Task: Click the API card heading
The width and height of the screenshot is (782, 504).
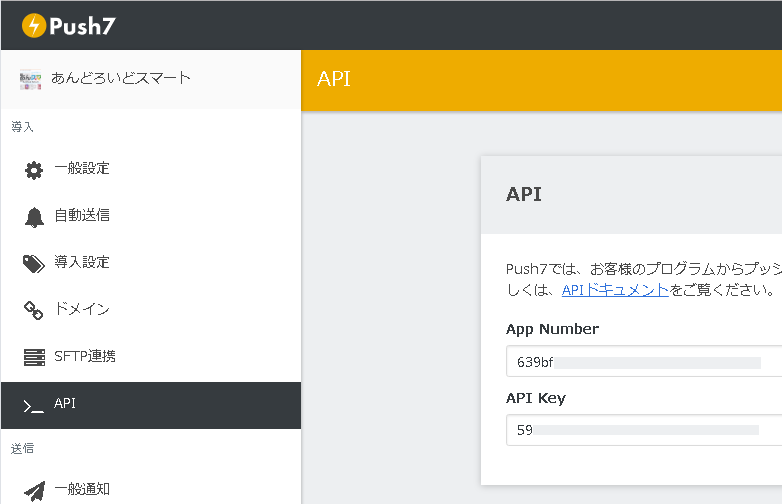Action: (x=524, y=194)
